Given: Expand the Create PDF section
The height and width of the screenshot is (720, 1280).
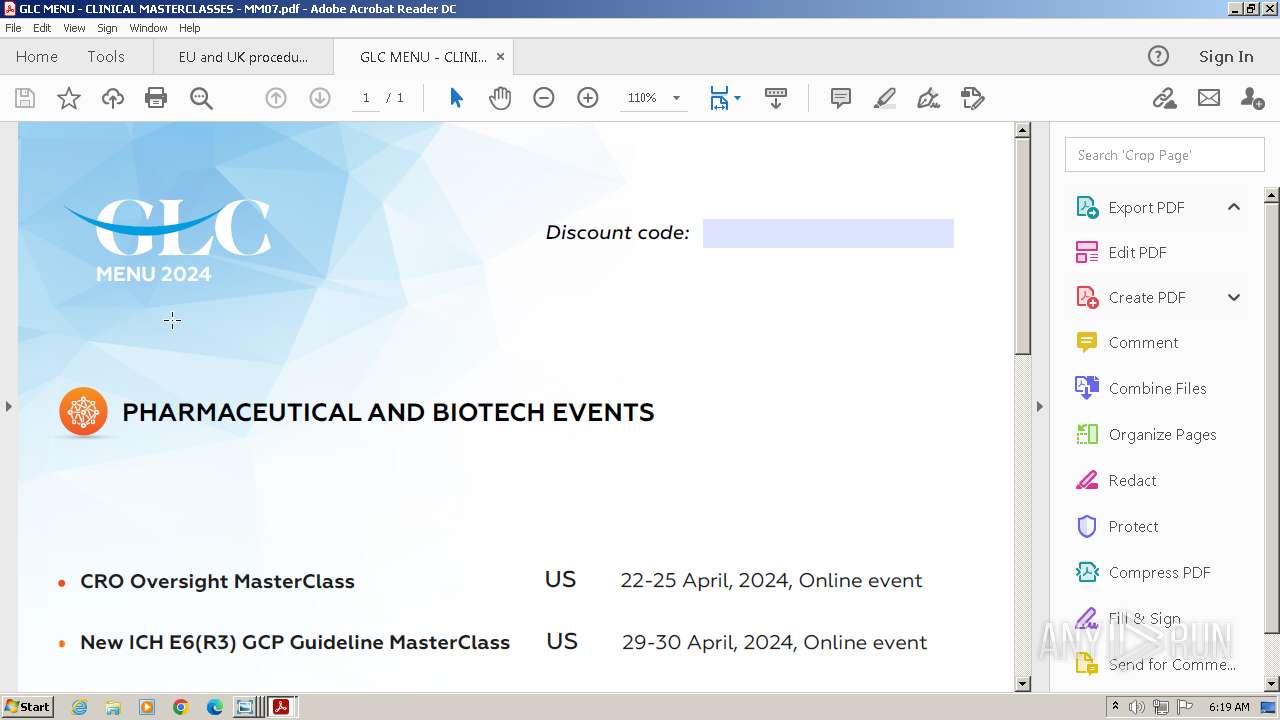Looking at the screenshot, I should pyautogui.click(x=1234, y=297).
